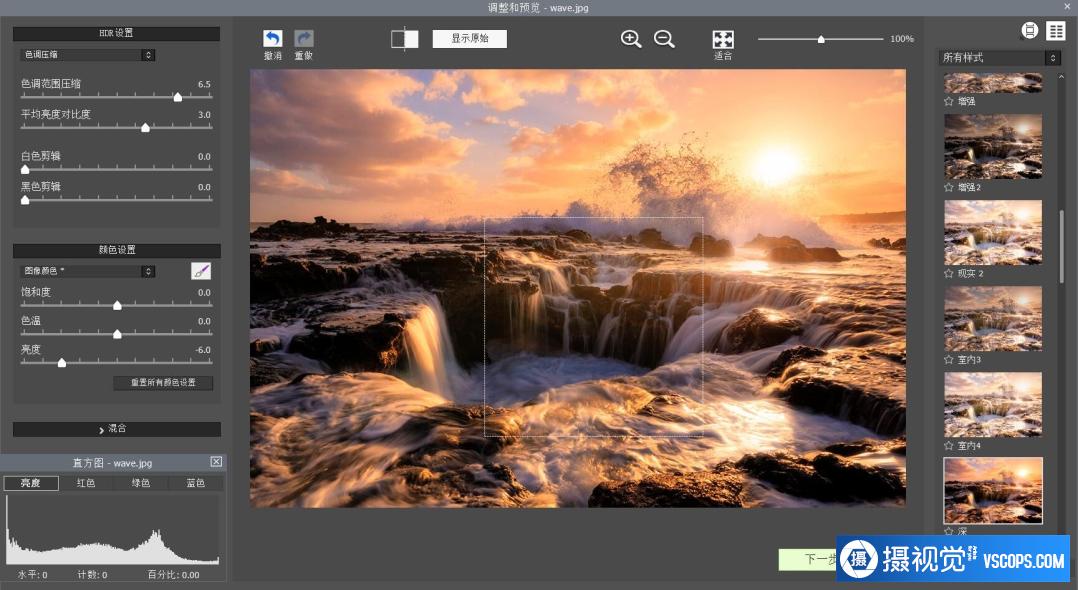
Task: Click the 计数: 0 histogram readout
Action: [x=92, y=575]
